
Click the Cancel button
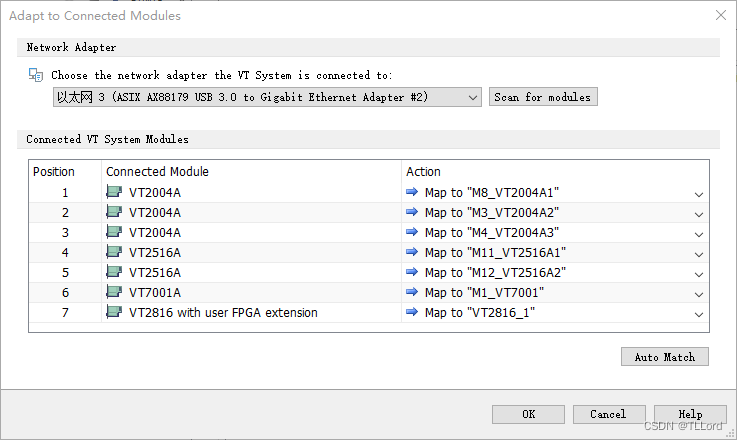609,414
